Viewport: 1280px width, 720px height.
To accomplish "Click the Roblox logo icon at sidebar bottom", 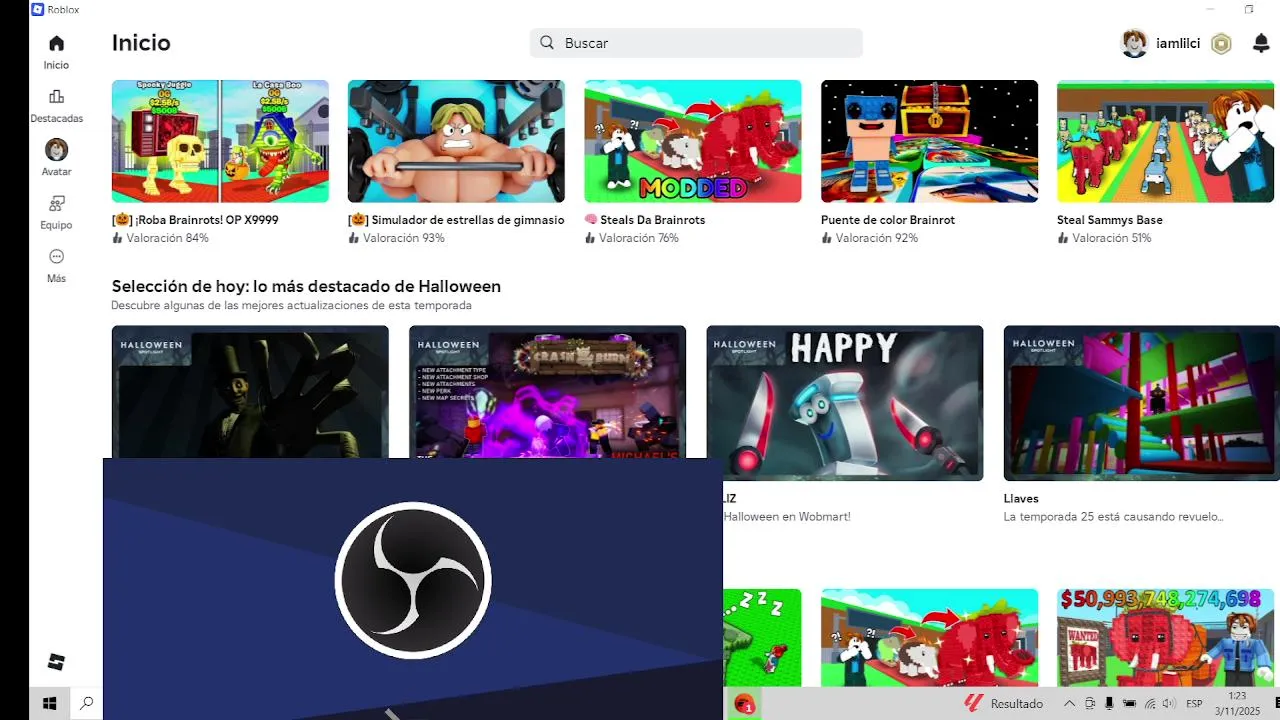I will tap(56, 662).
